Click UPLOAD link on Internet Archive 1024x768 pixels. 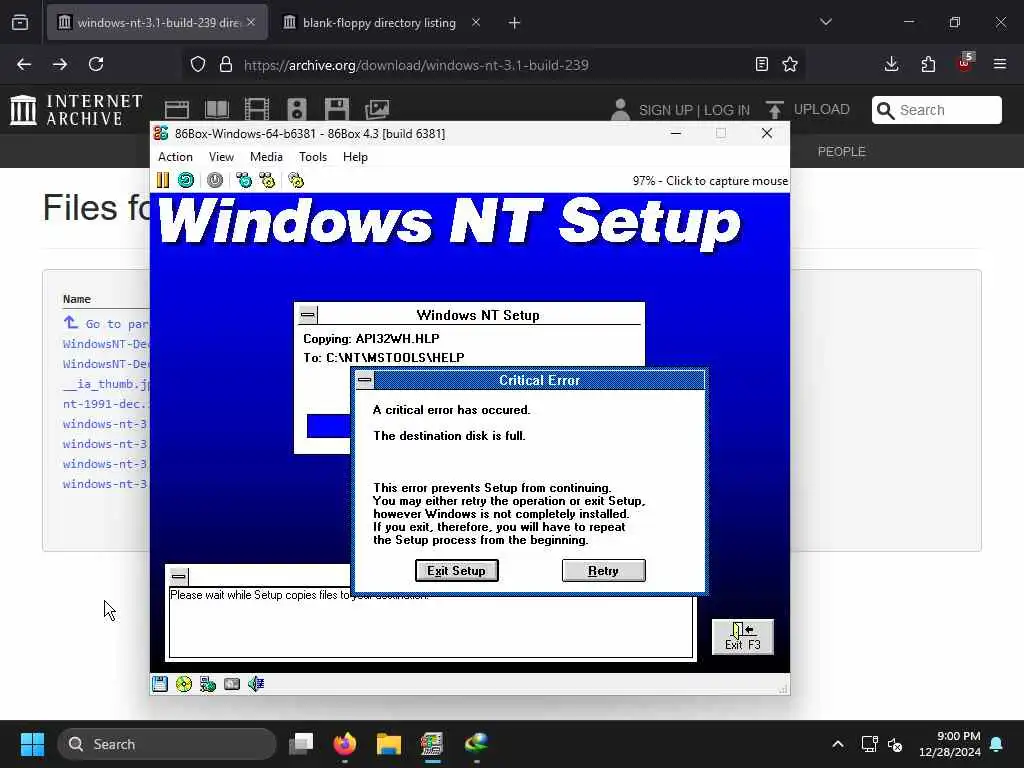coord(822,110)
